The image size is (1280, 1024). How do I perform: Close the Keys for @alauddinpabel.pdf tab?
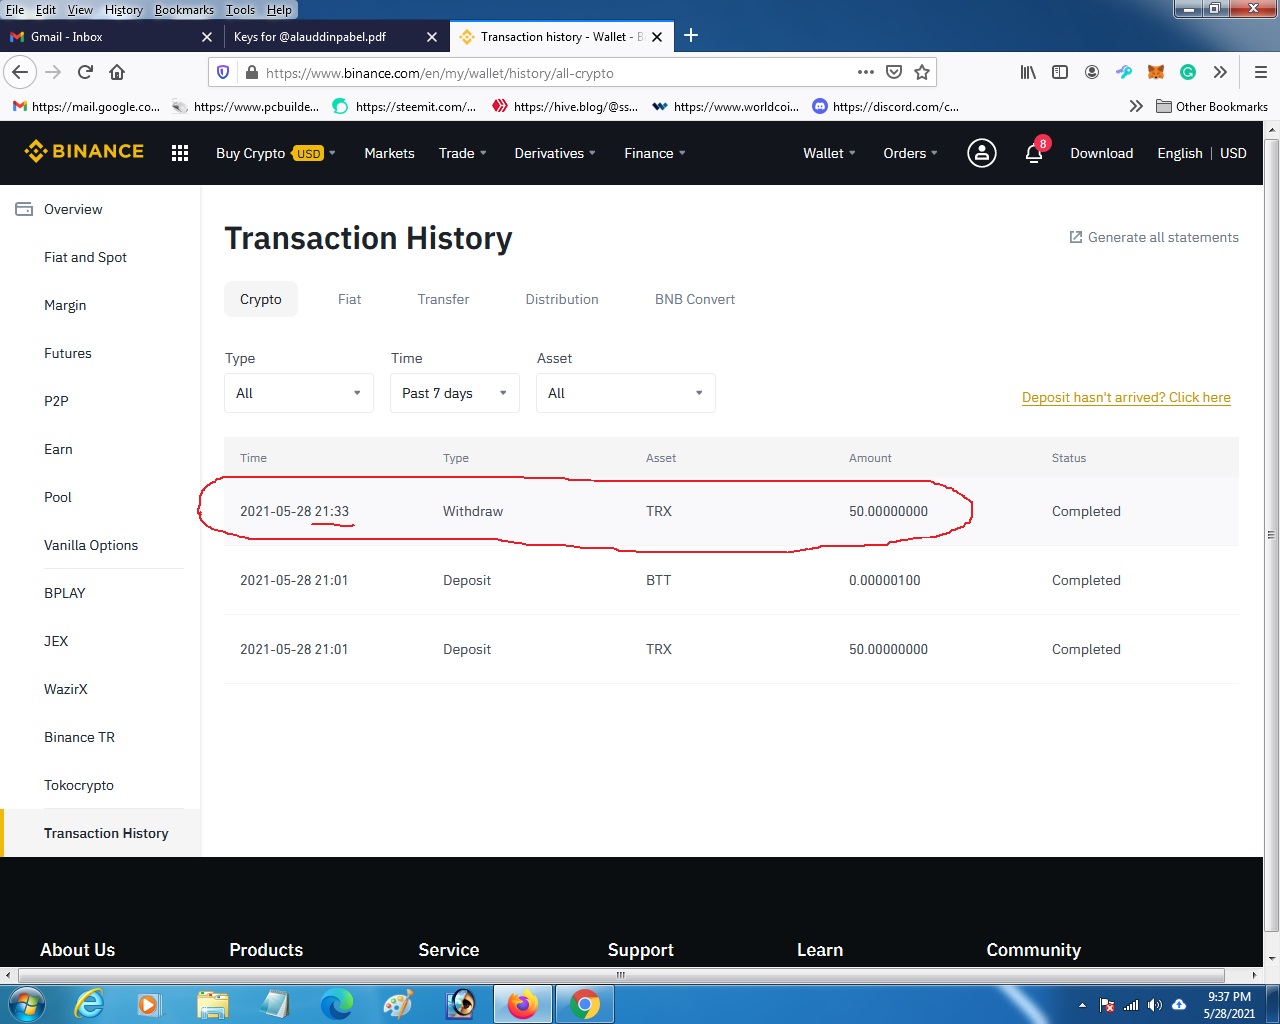[432, 37]
